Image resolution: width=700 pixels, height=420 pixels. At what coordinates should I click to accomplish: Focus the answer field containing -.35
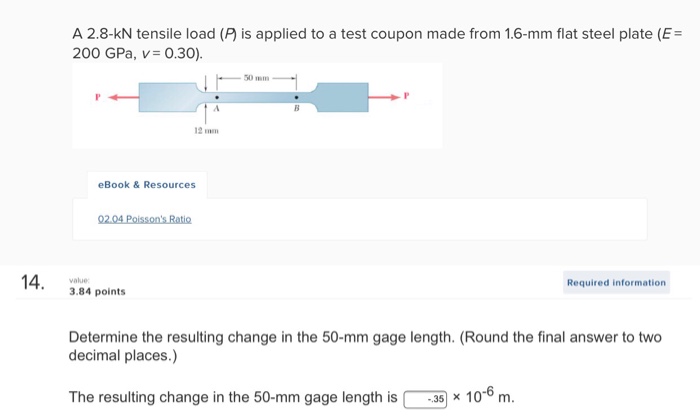point(425,399)
